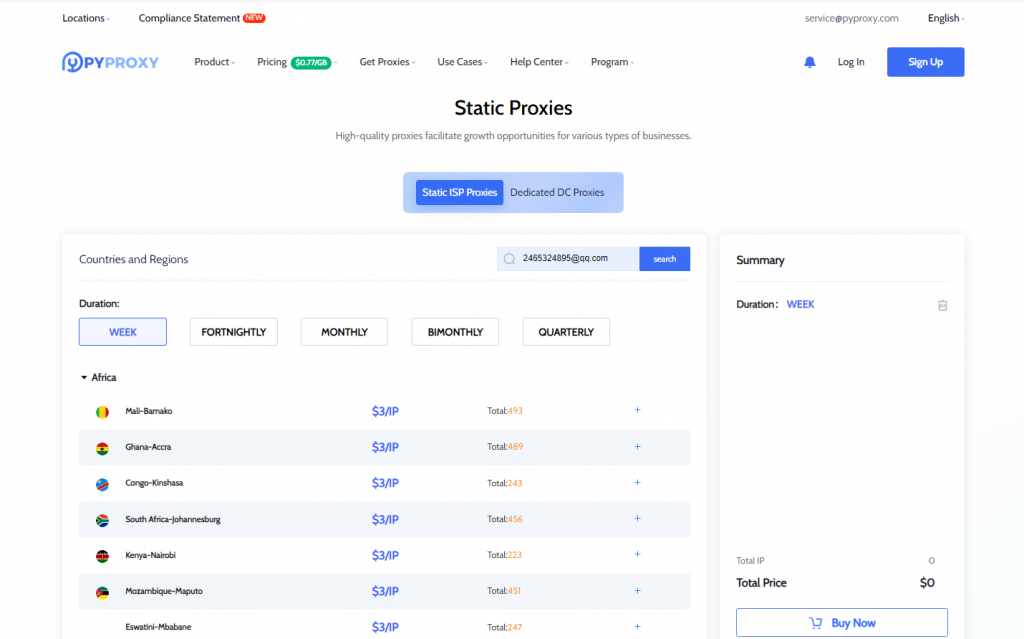Open the English language dropdown
The width and height of the screenshot is (1024, 639).
tap(944, 17)
